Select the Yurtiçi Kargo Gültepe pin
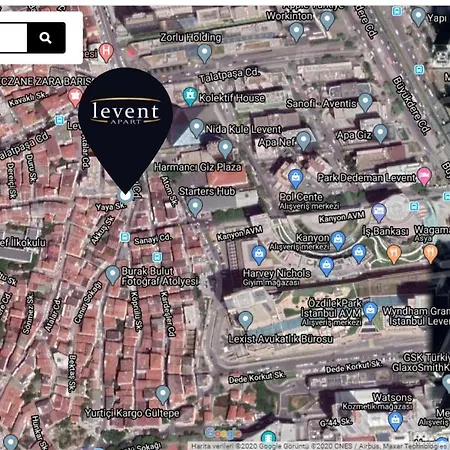This screenshot has height=450, width=450. [x=163, y=395]
